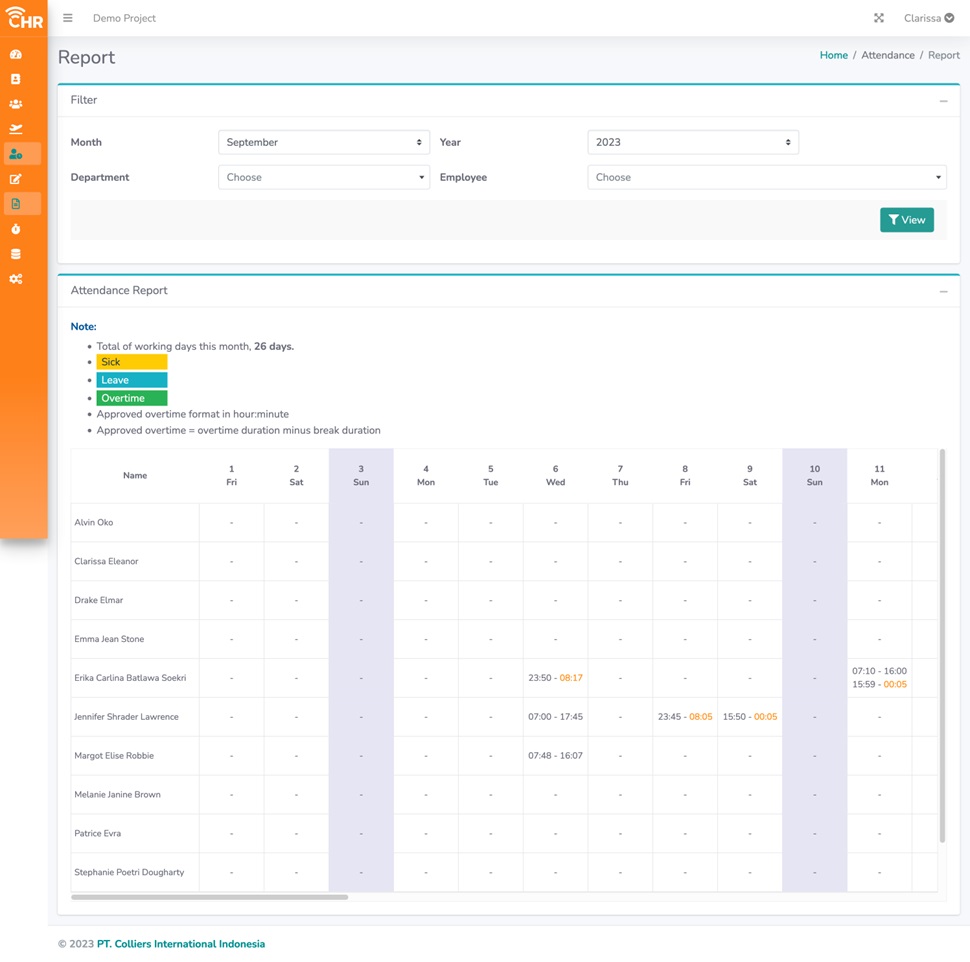
Task: Toggle the hamburger menu icon
Action: coord(67,18)
